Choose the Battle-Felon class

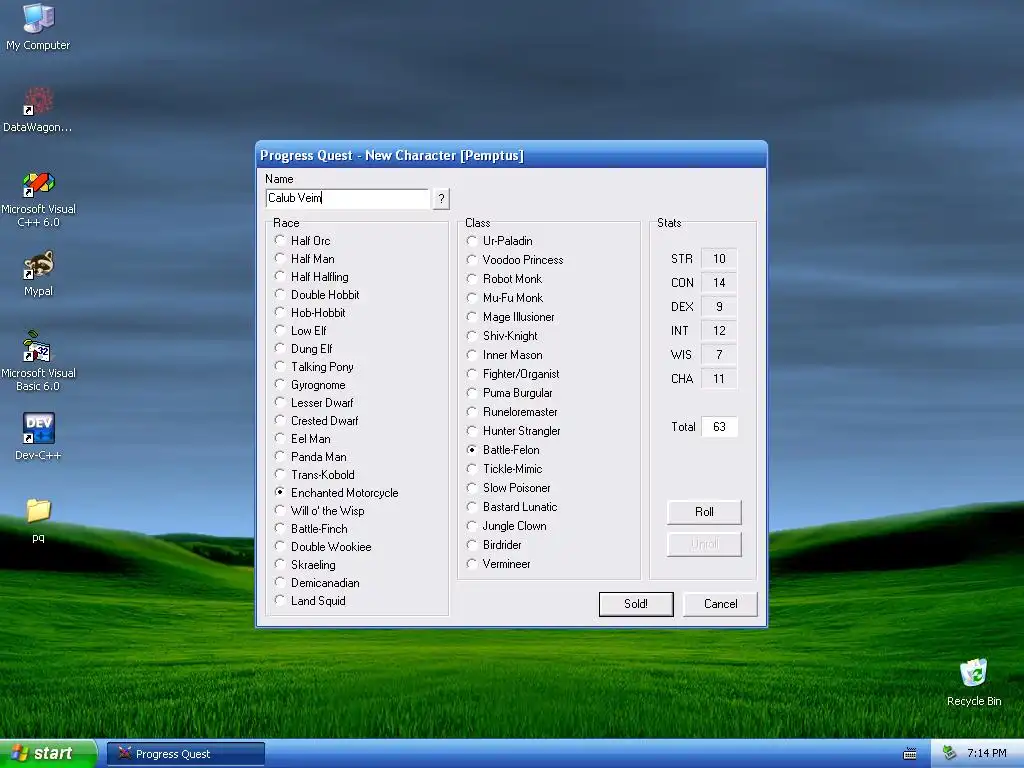504,449
